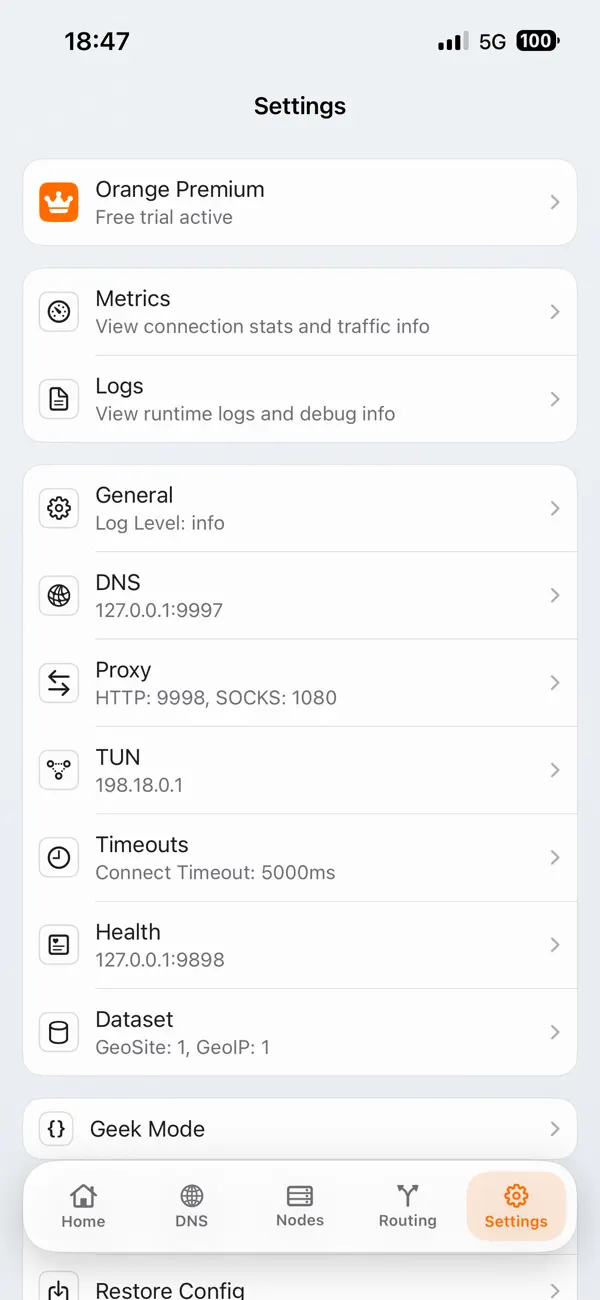Image resolution: width=600 pixels, height=1300 pixels.
Task: Click the database icon beside Dataset
Action: [59, 1032]
